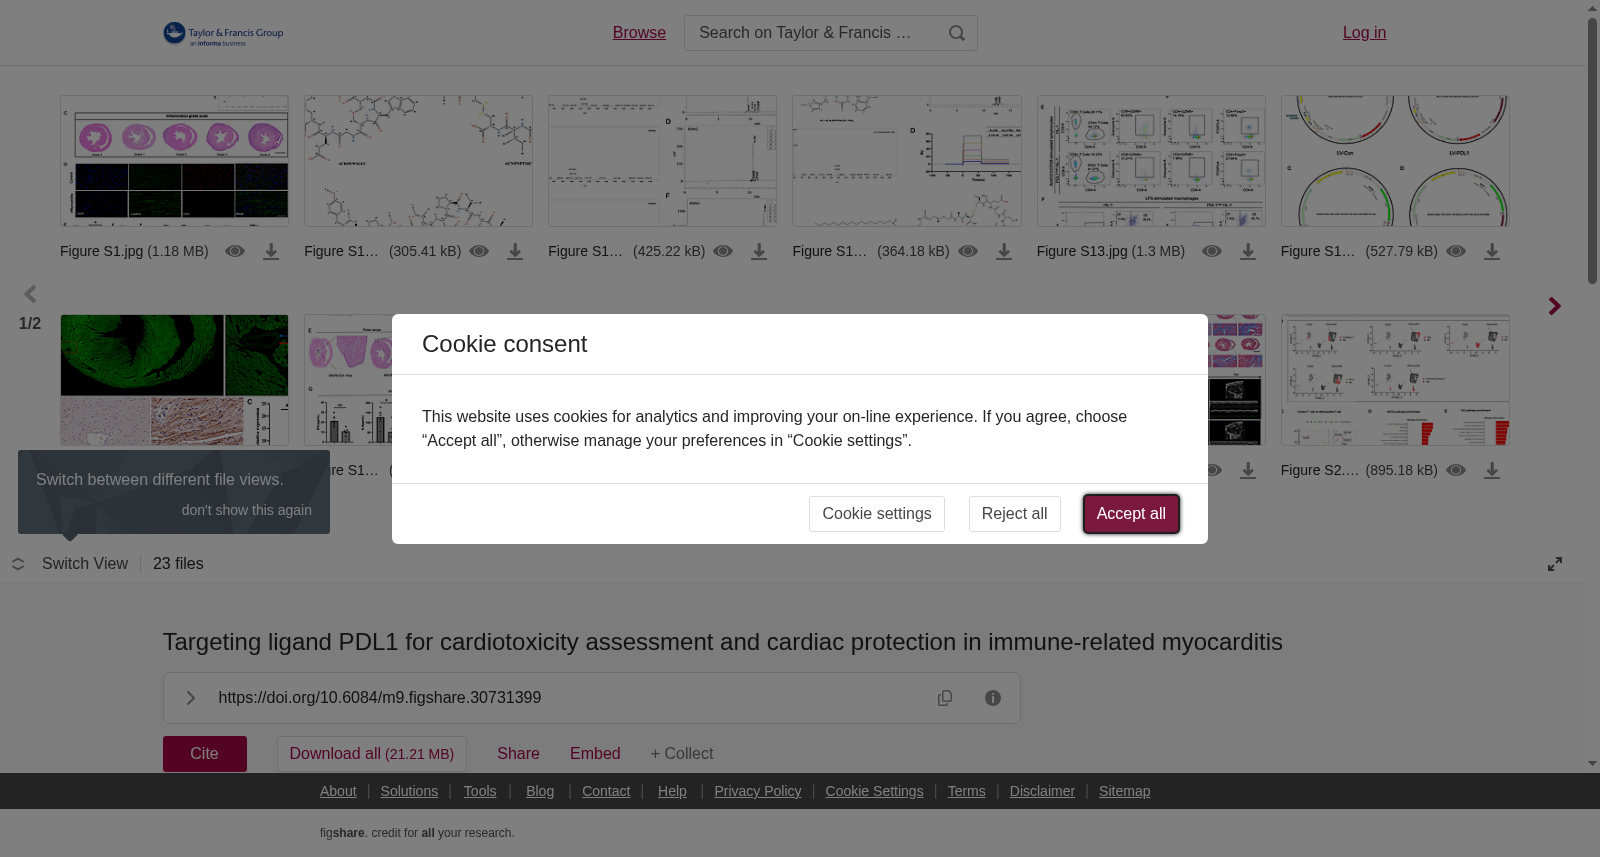The width and height of the screenshot is (1600, 857).
Task: Open Share option
Action: [518, 754]
